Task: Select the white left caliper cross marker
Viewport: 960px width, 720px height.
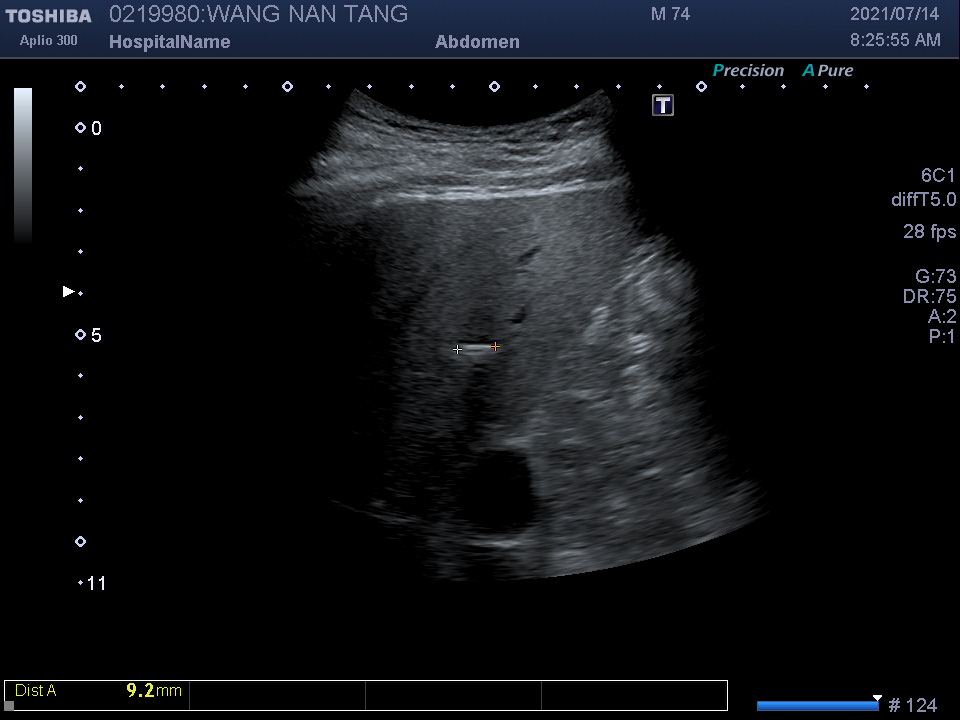Action: click(x=458, y=349)
